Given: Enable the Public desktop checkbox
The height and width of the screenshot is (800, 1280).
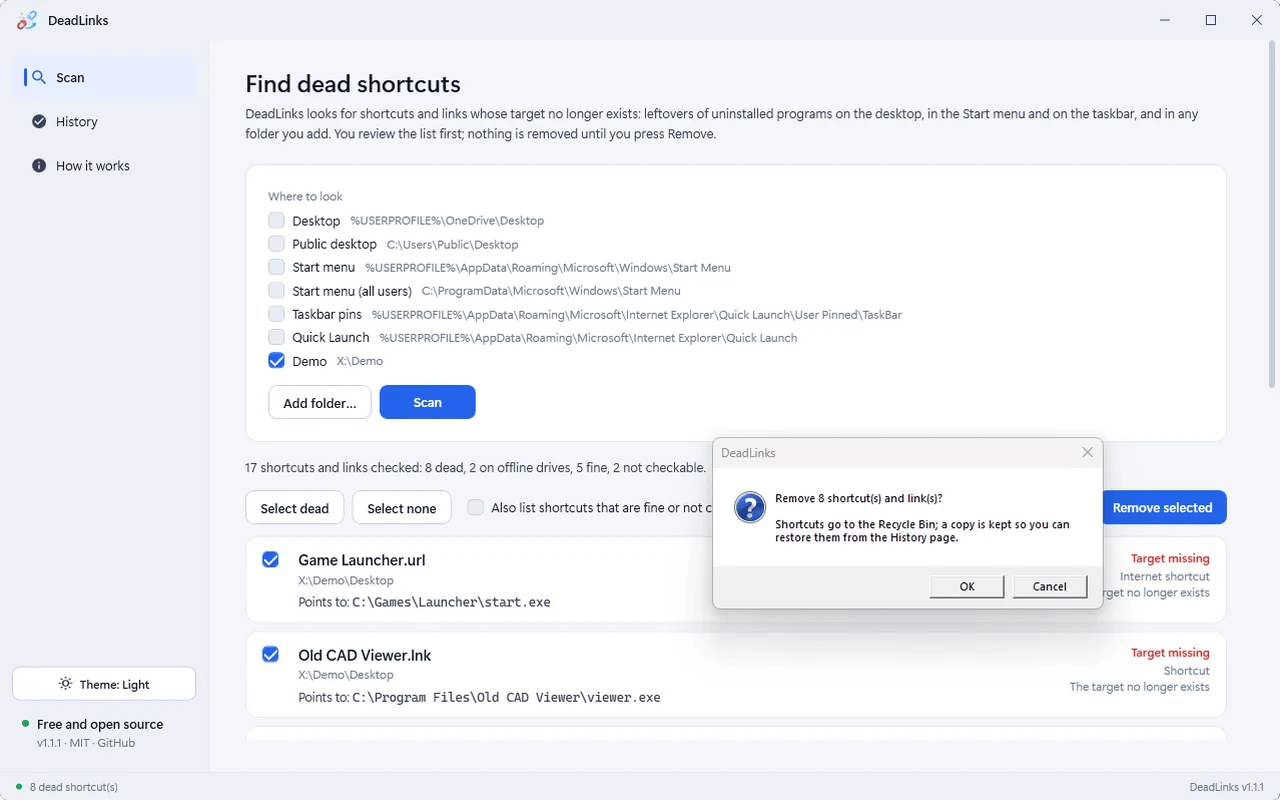Looking at the screenshot, I should (x=277, y=243).
